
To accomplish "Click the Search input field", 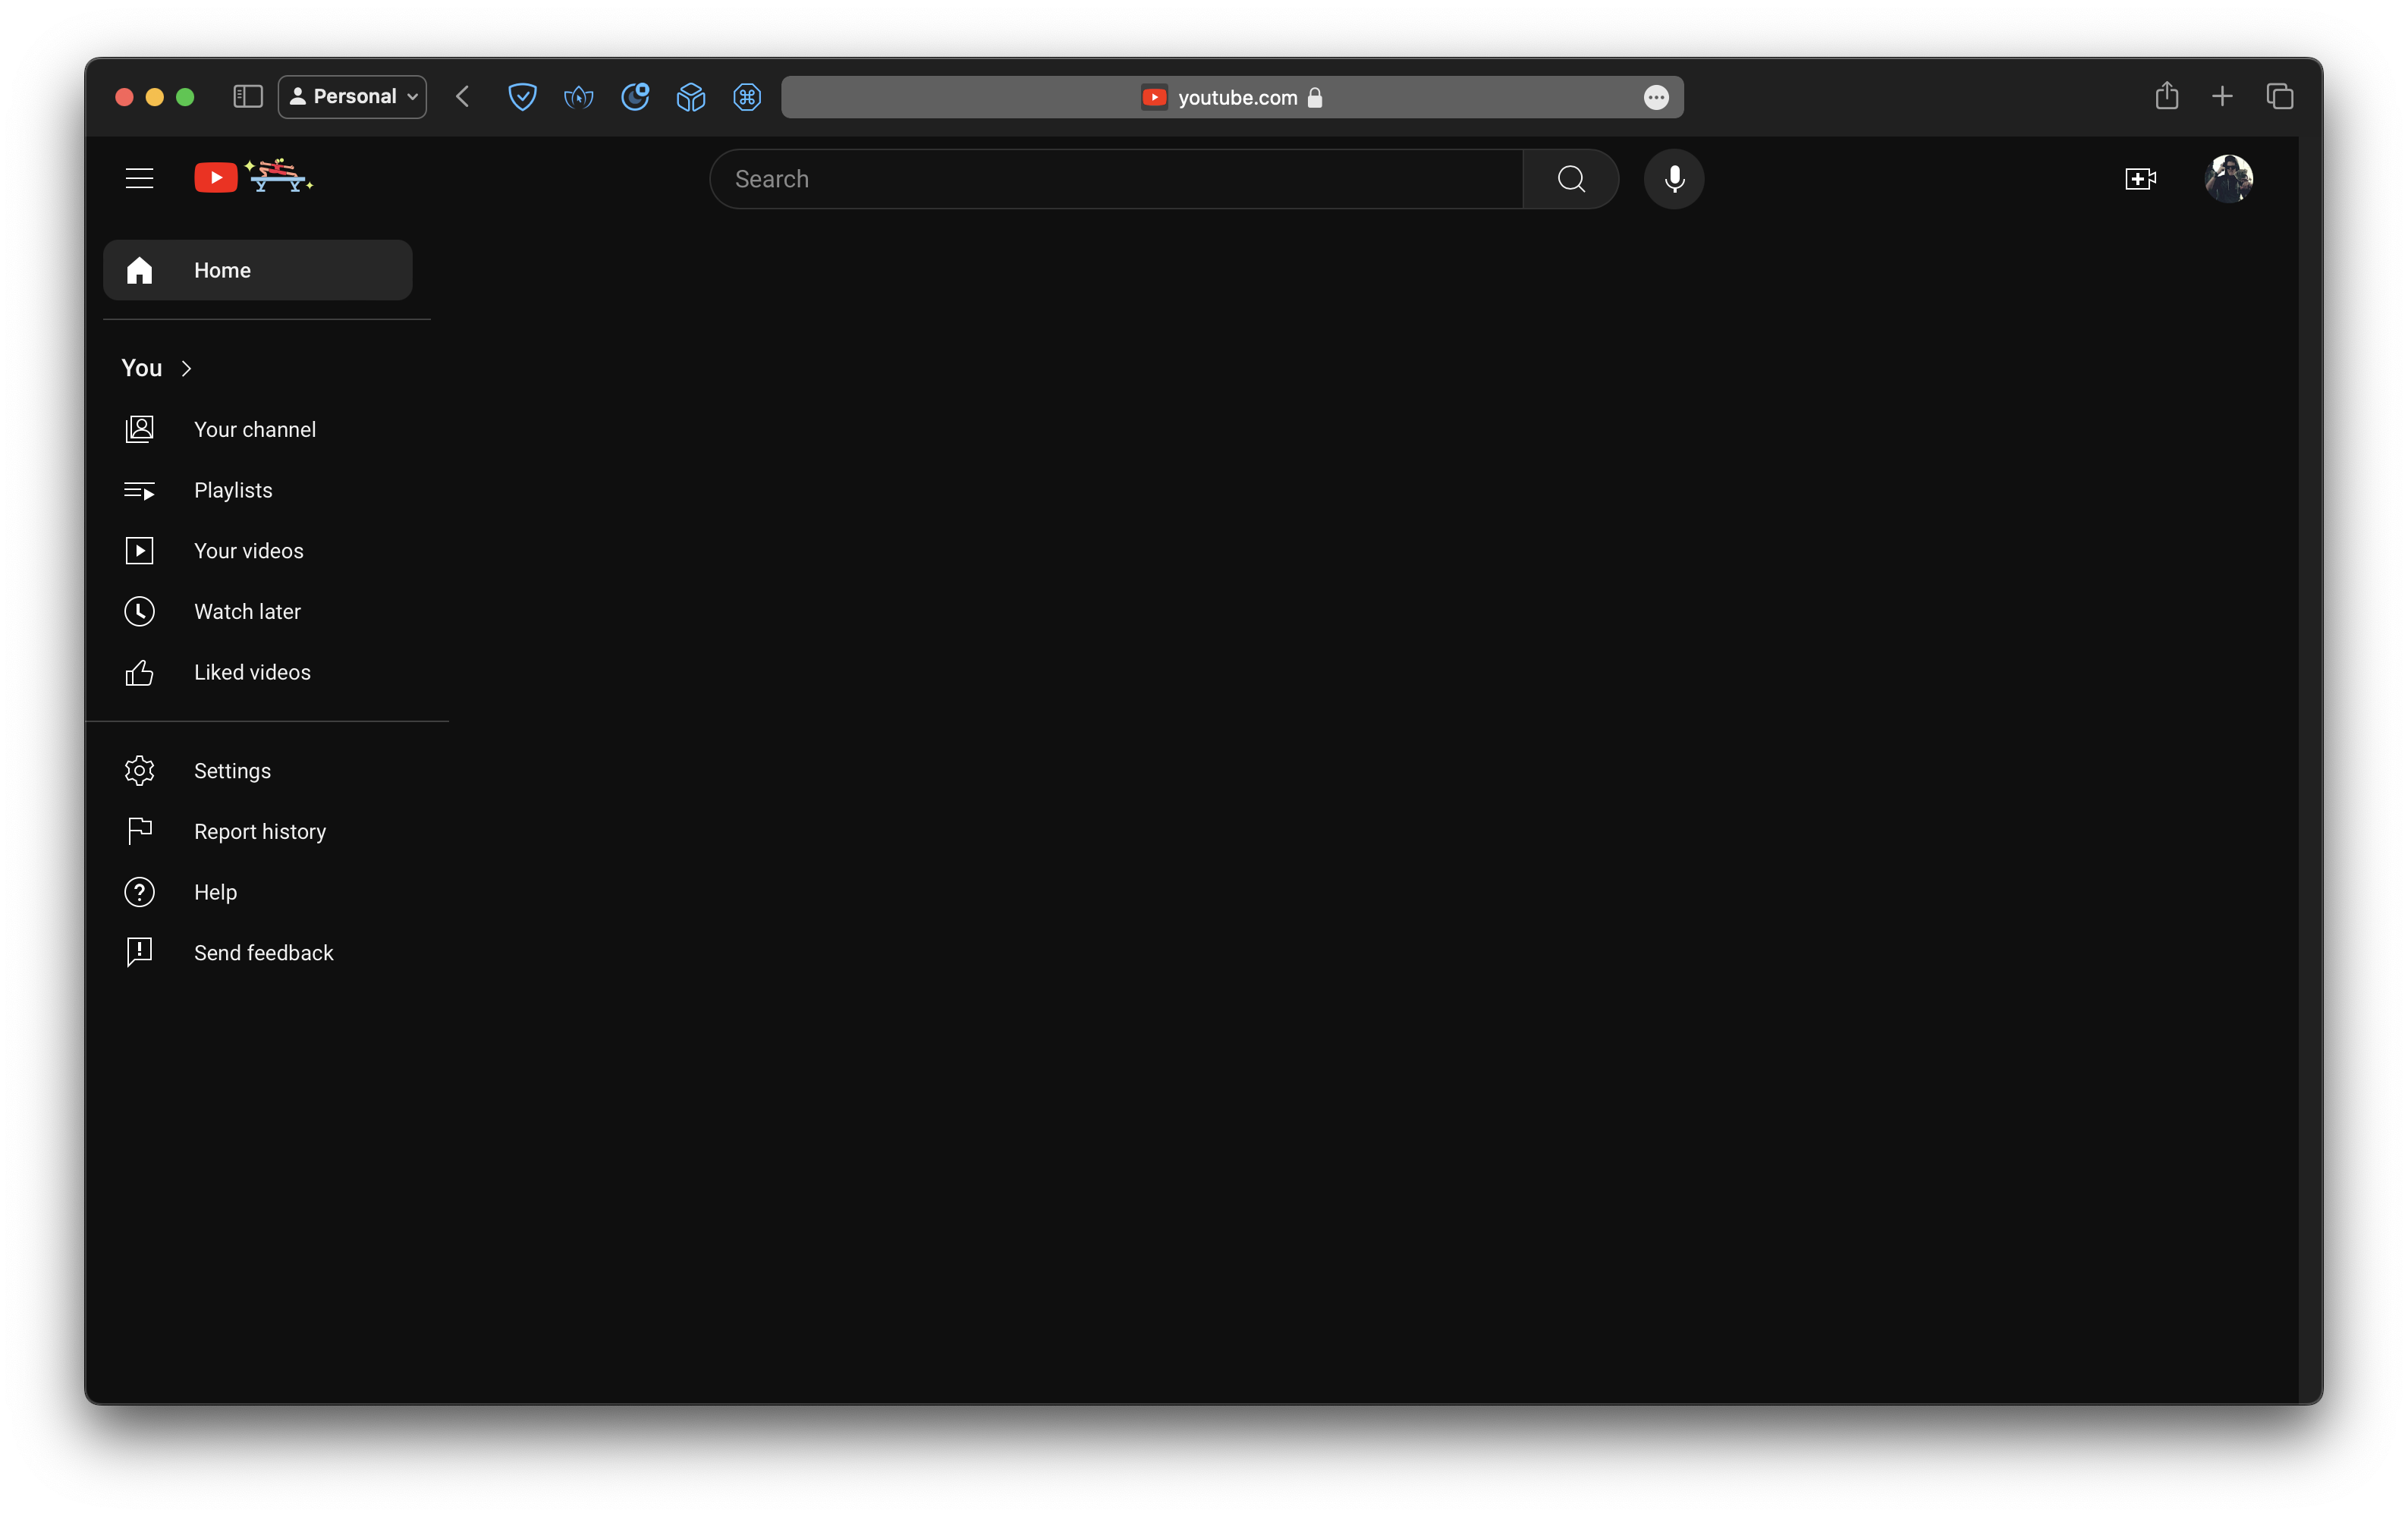I will [1115, 179].
